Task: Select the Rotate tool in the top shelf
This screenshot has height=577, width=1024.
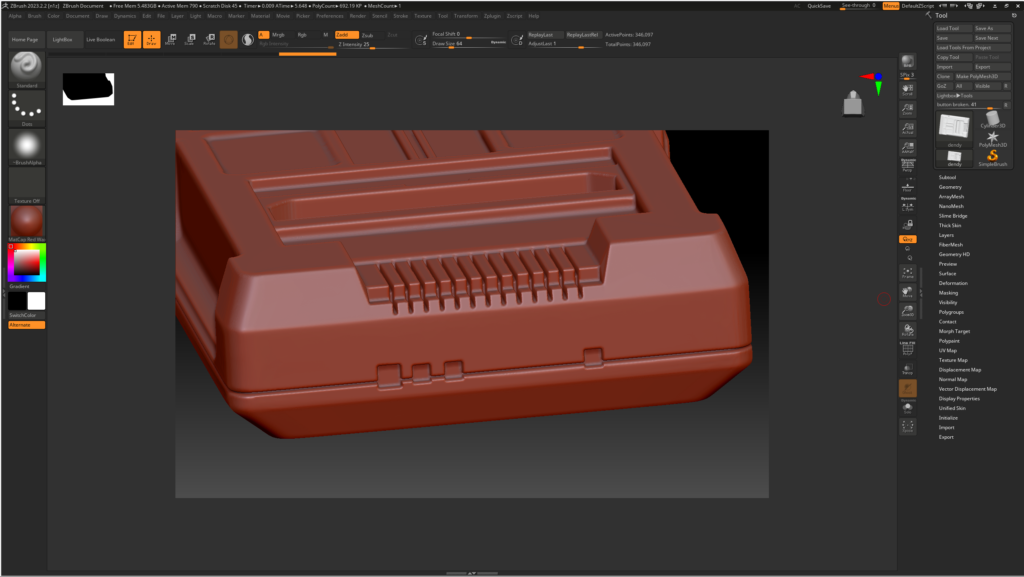Action: (x=211, y=39)
